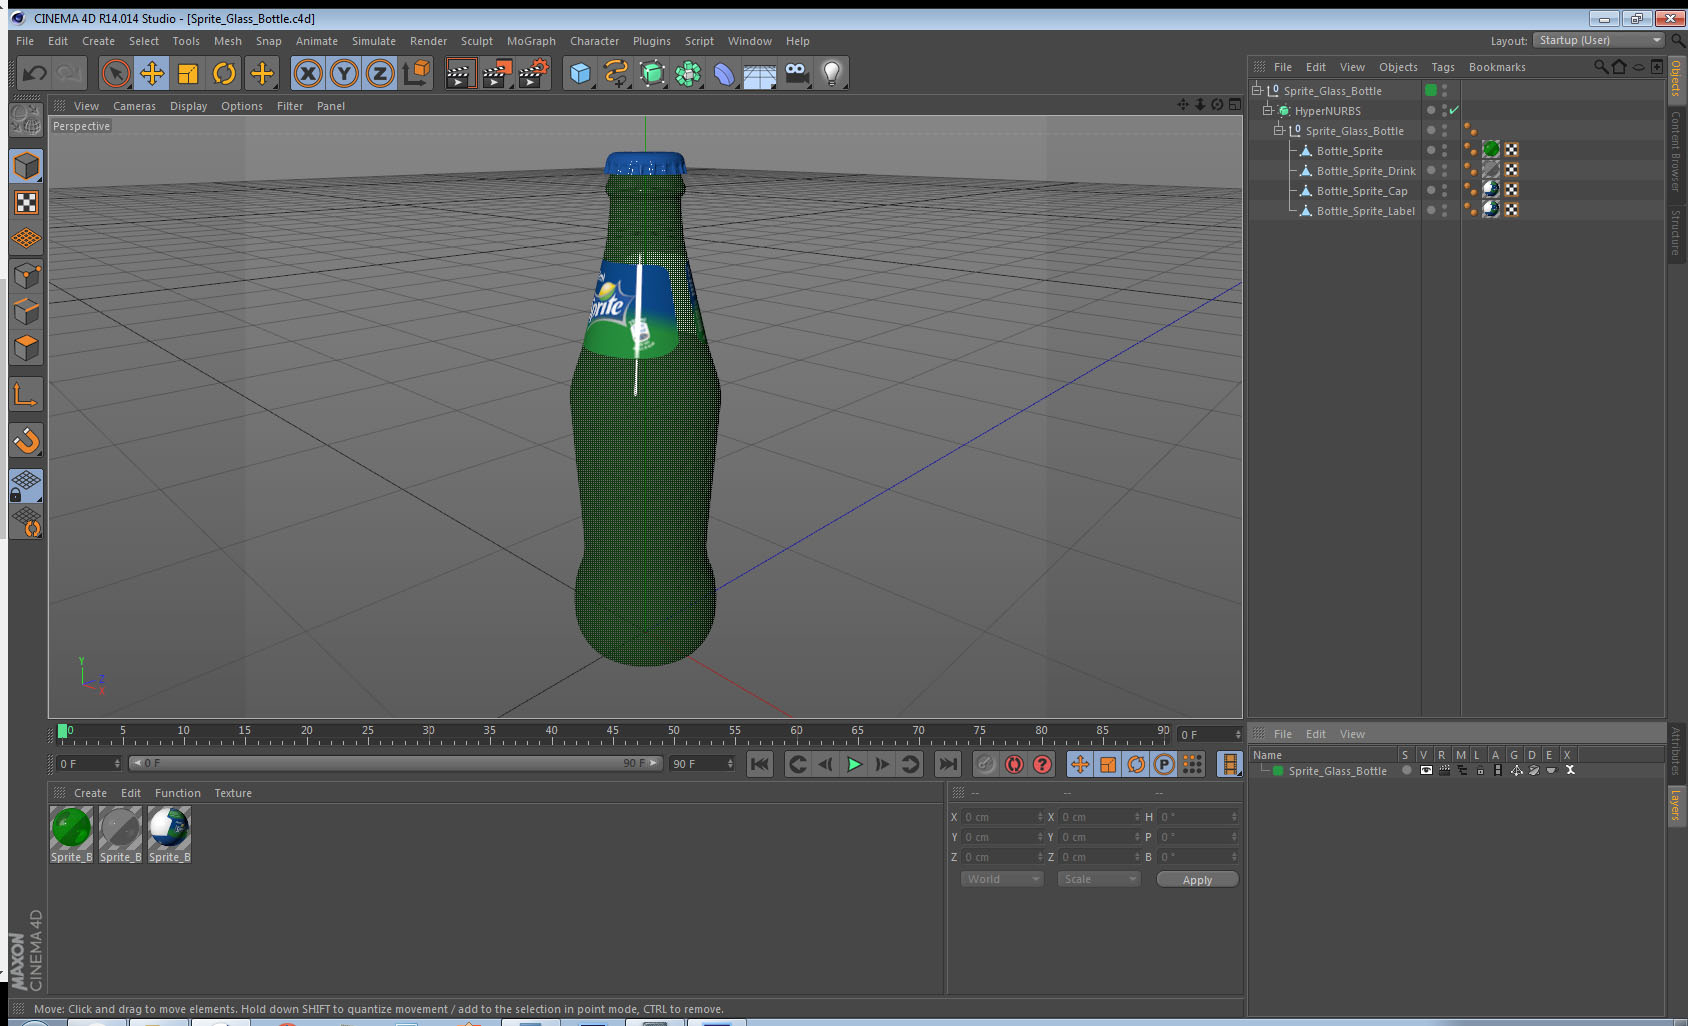1688x1026 pixels.
Task: Add a Cube primitive
Action: pos(580,73)
